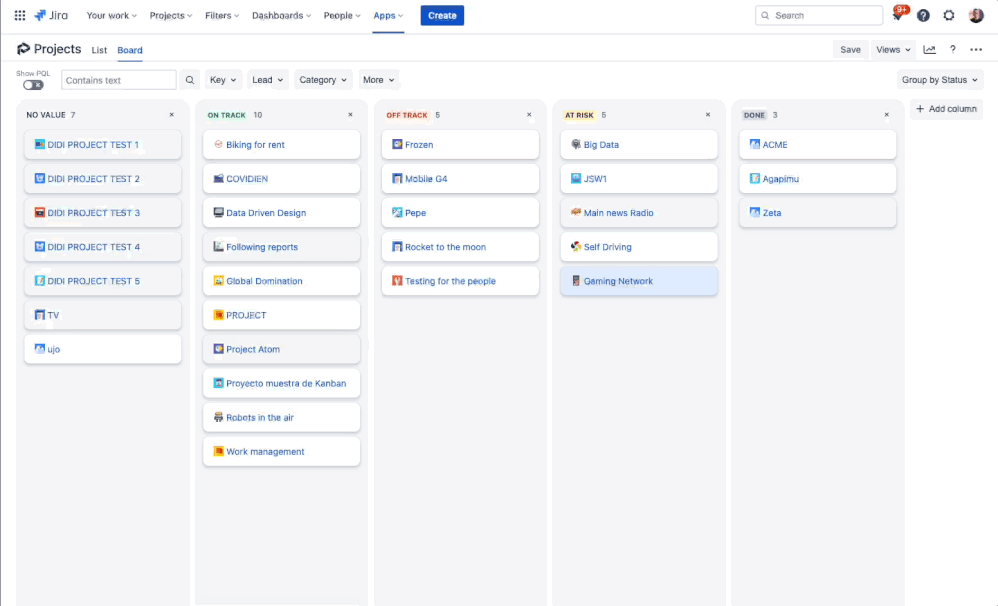Viewport: 998px width, 606px height.
Task: Open notifications via the bell icon
Action: click(899, 15)
